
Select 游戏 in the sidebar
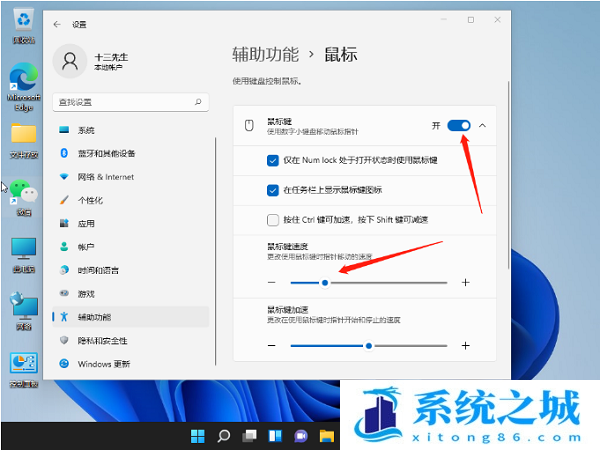(86, 294)
